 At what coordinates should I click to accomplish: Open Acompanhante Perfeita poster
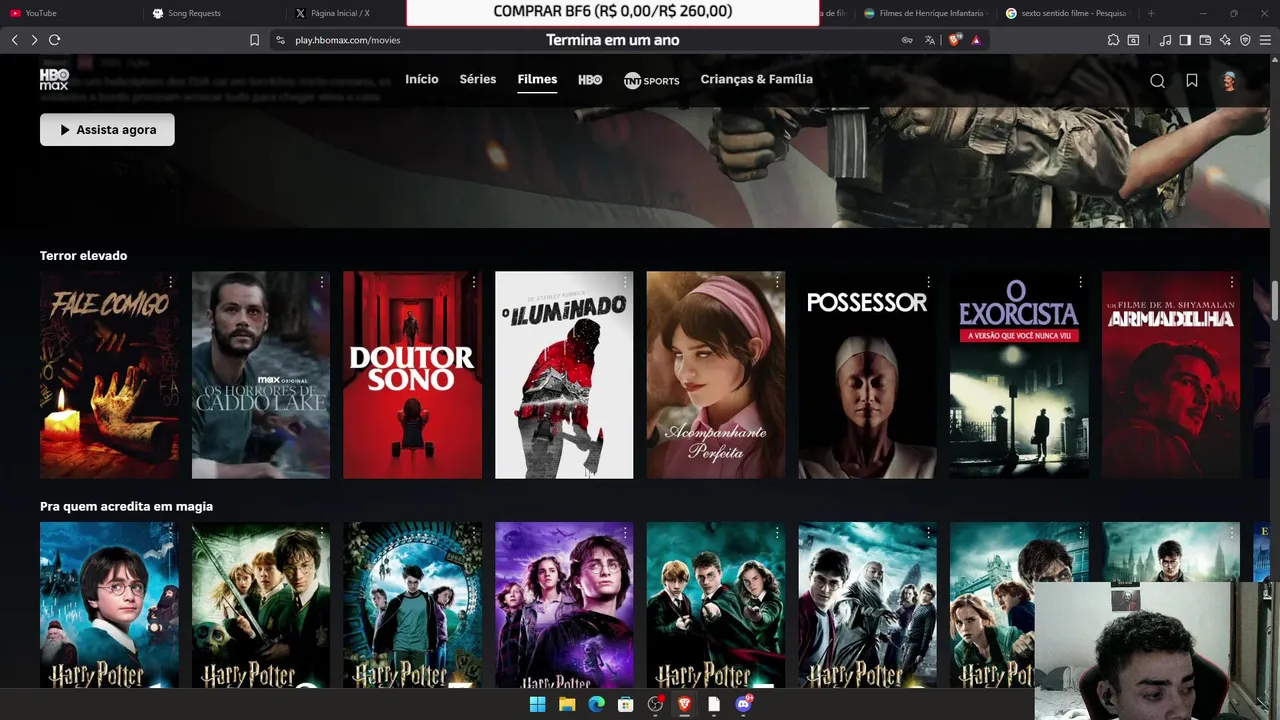click(716, 375)
